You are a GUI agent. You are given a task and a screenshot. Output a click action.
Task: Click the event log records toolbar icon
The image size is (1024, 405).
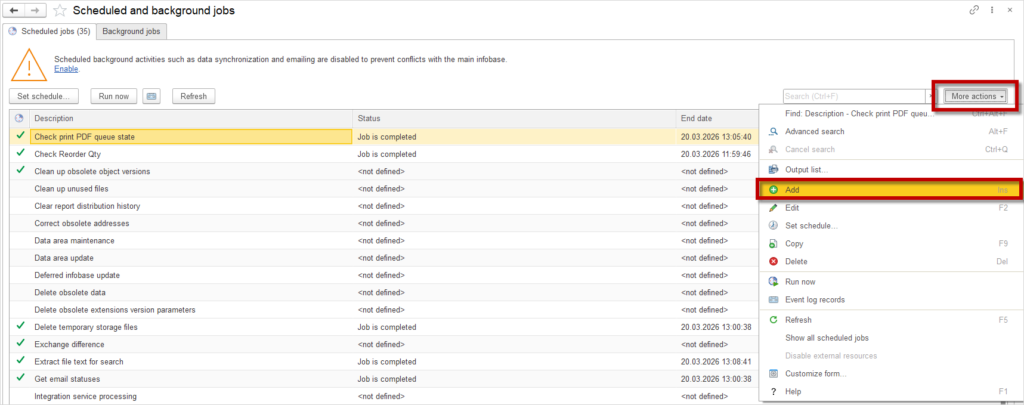click(x=152, y=96)
